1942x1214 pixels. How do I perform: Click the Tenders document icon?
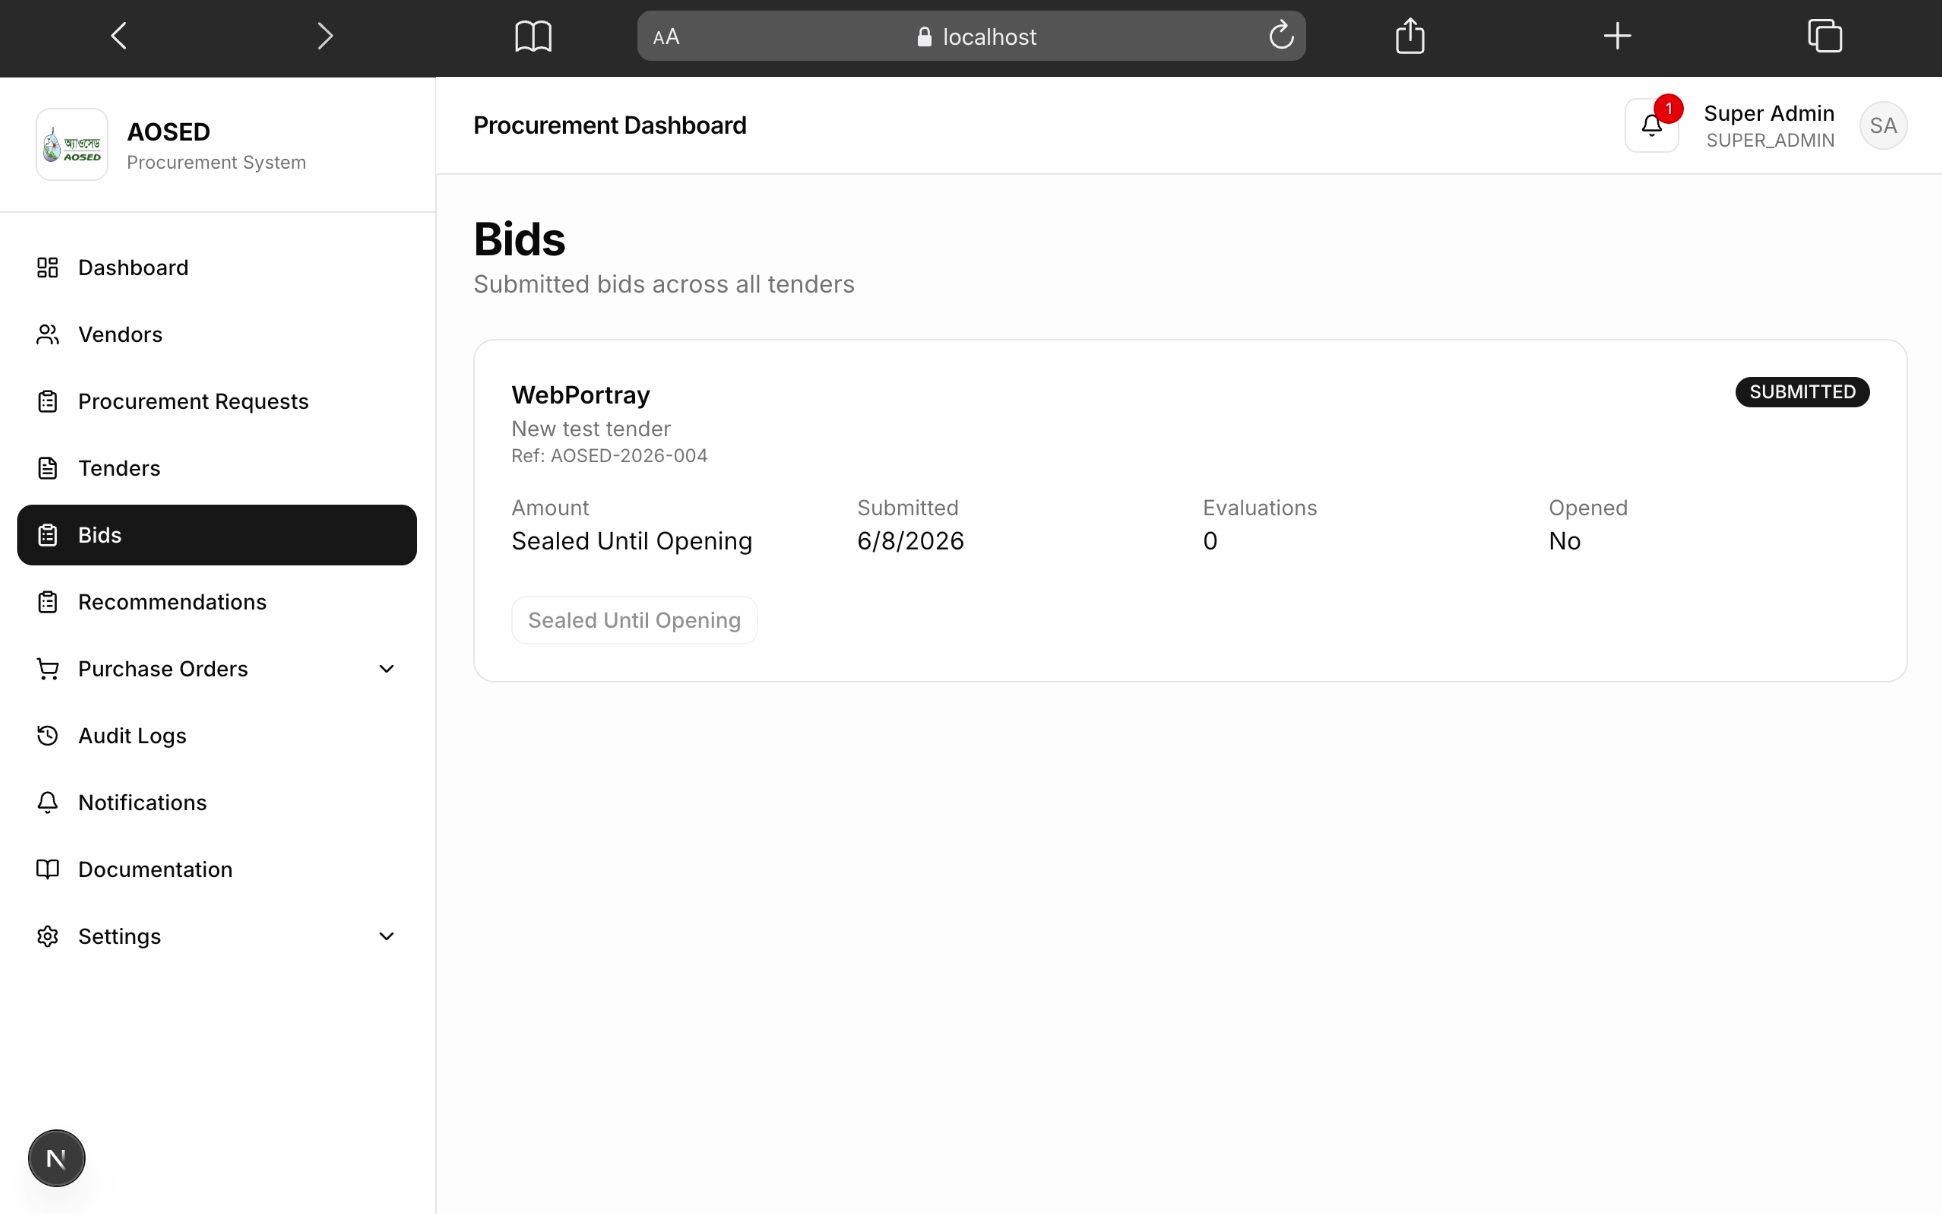pos(47,468)
